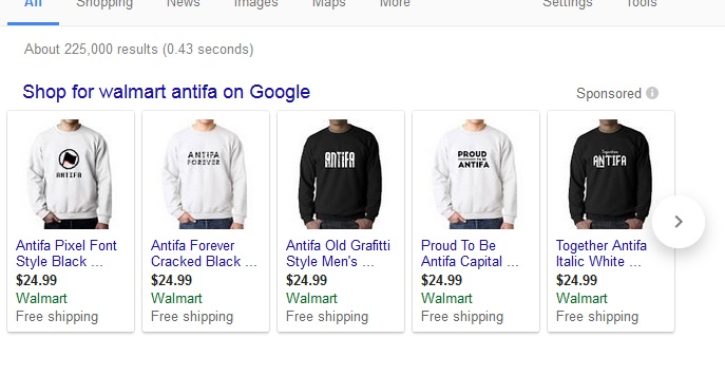725x375 pixels.
Task: Open Shop for walmart antifa on Google
Action: (x=166, y=92)
